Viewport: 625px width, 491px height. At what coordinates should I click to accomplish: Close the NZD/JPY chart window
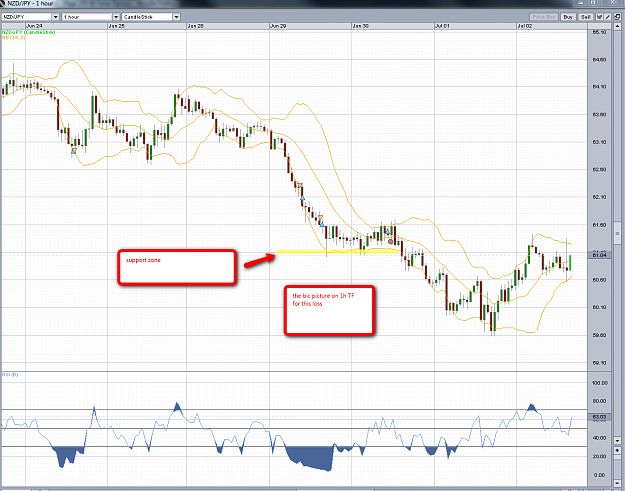[612, 3]
